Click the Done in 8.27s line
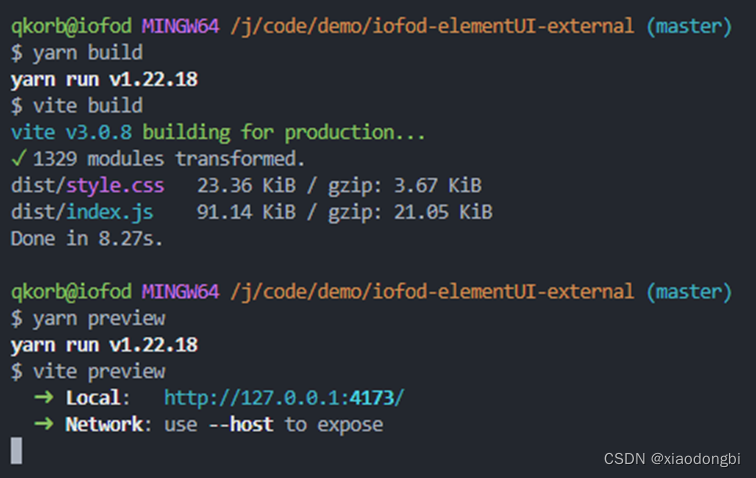 click(x=87, y=239)
